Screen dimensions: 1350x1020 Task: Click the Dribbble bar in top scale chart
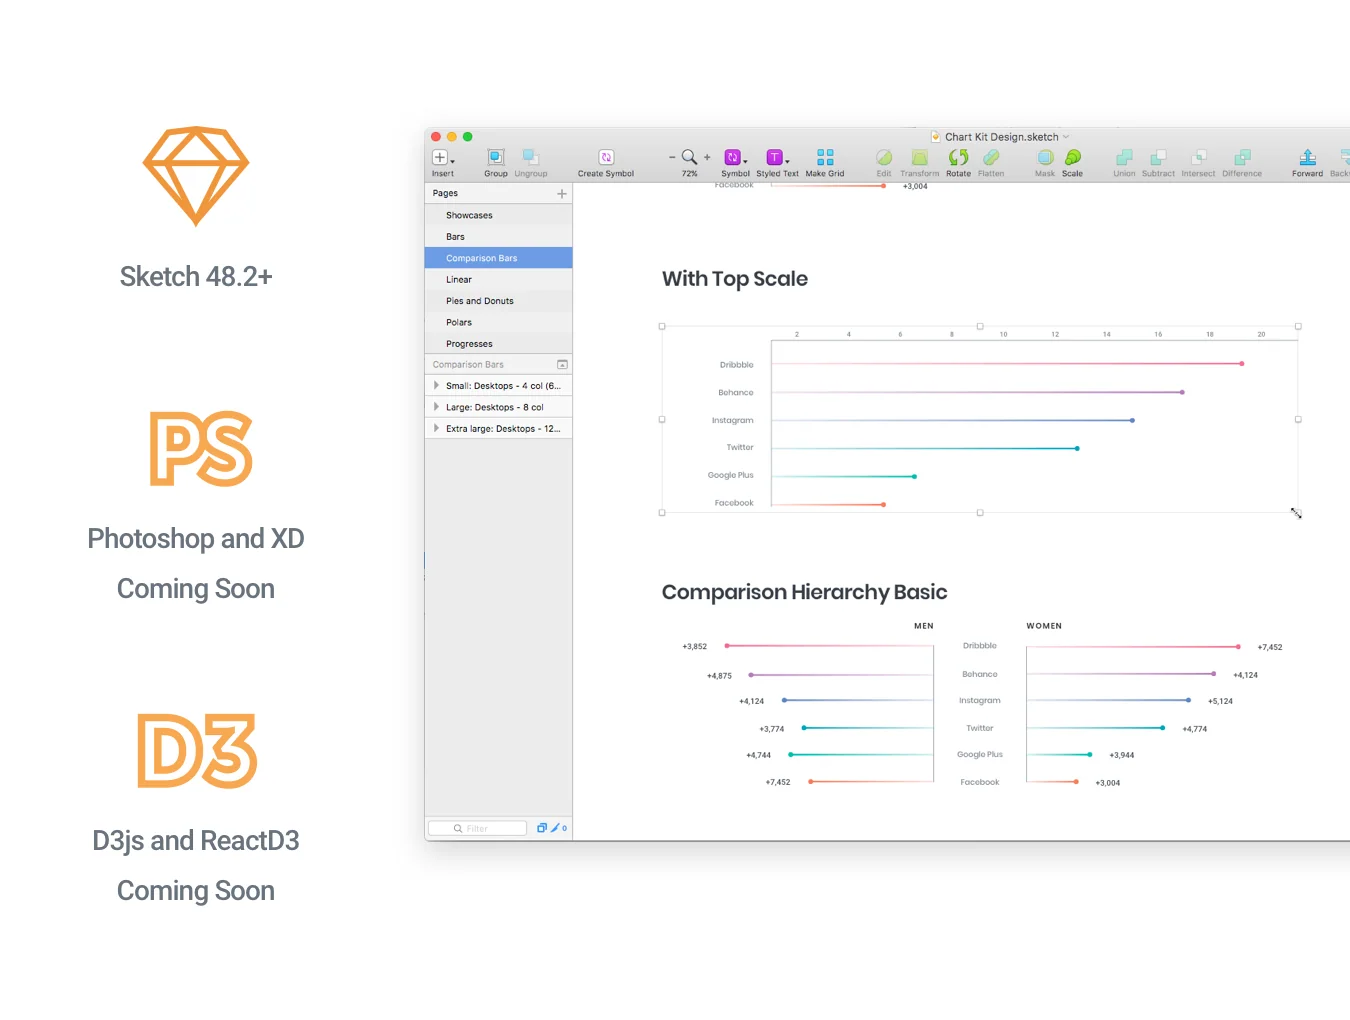pos(1008,364)
